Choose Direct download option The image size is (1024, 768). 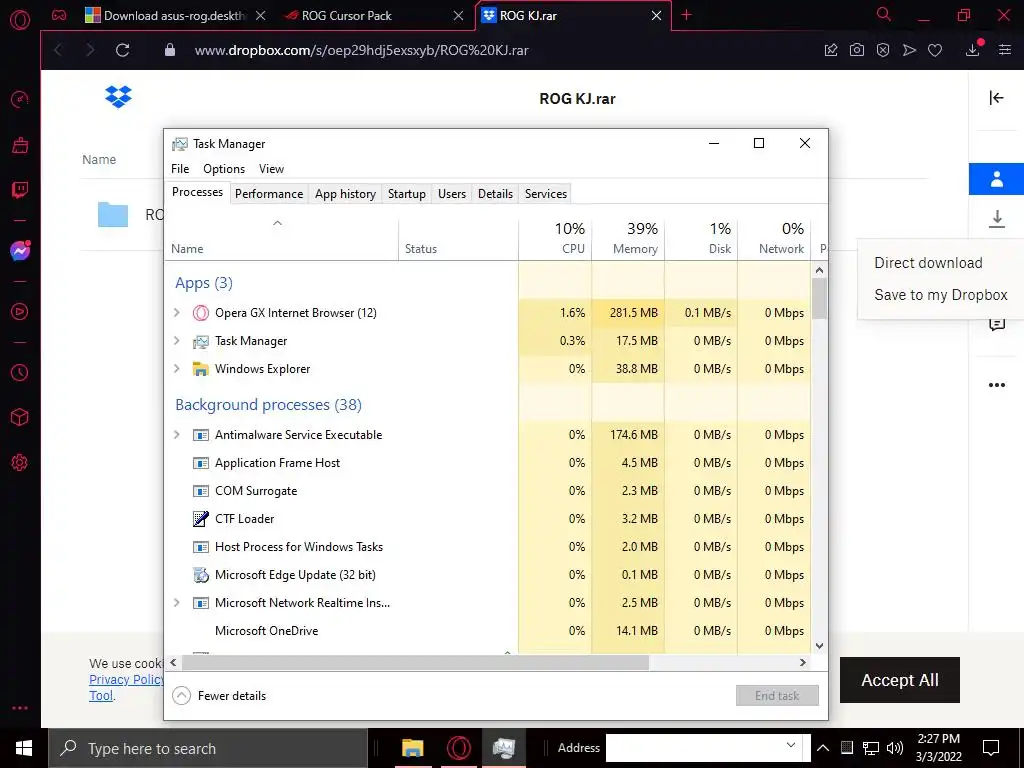(x=928, y=263)
